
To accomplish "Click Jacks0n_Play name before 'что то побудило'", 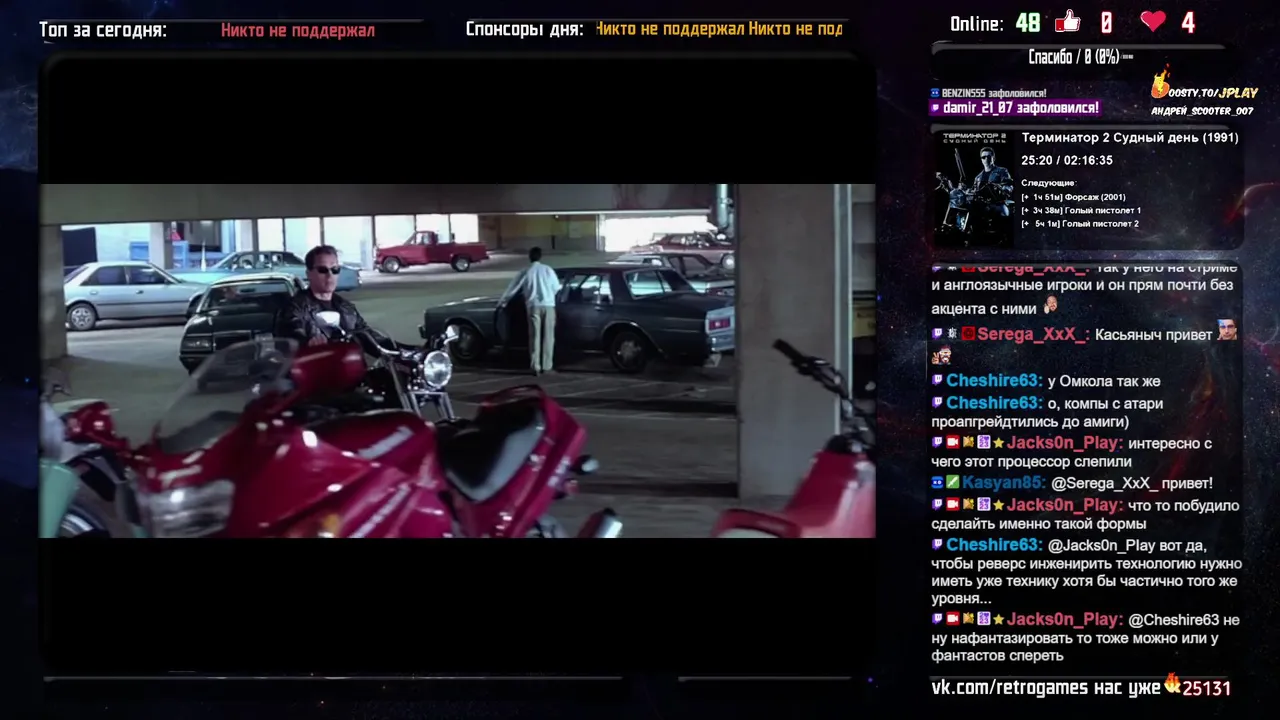I will coord(1065,504).
